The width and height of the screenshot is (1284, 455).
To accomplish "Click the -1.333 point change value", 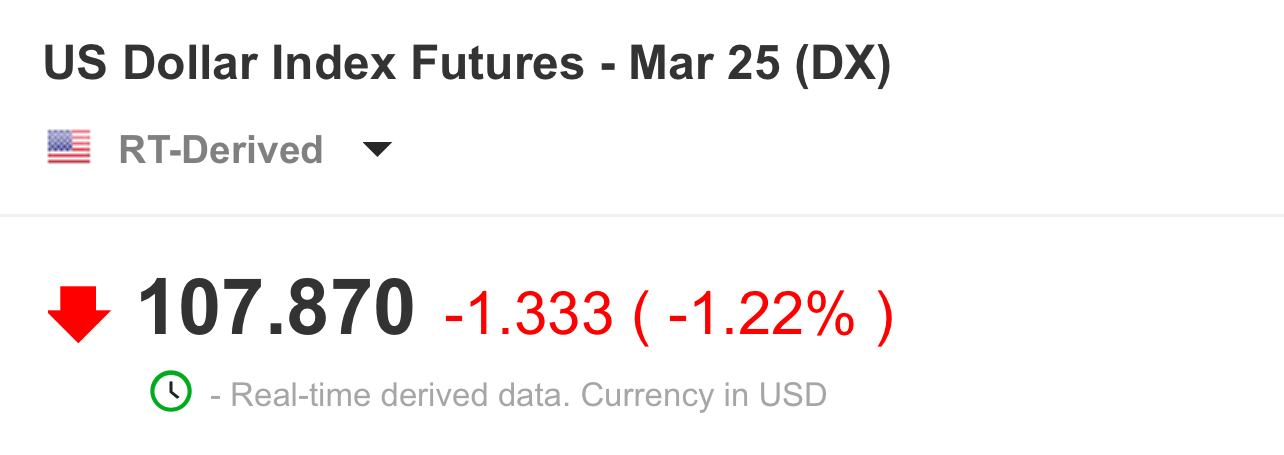I will coord(528,316).
